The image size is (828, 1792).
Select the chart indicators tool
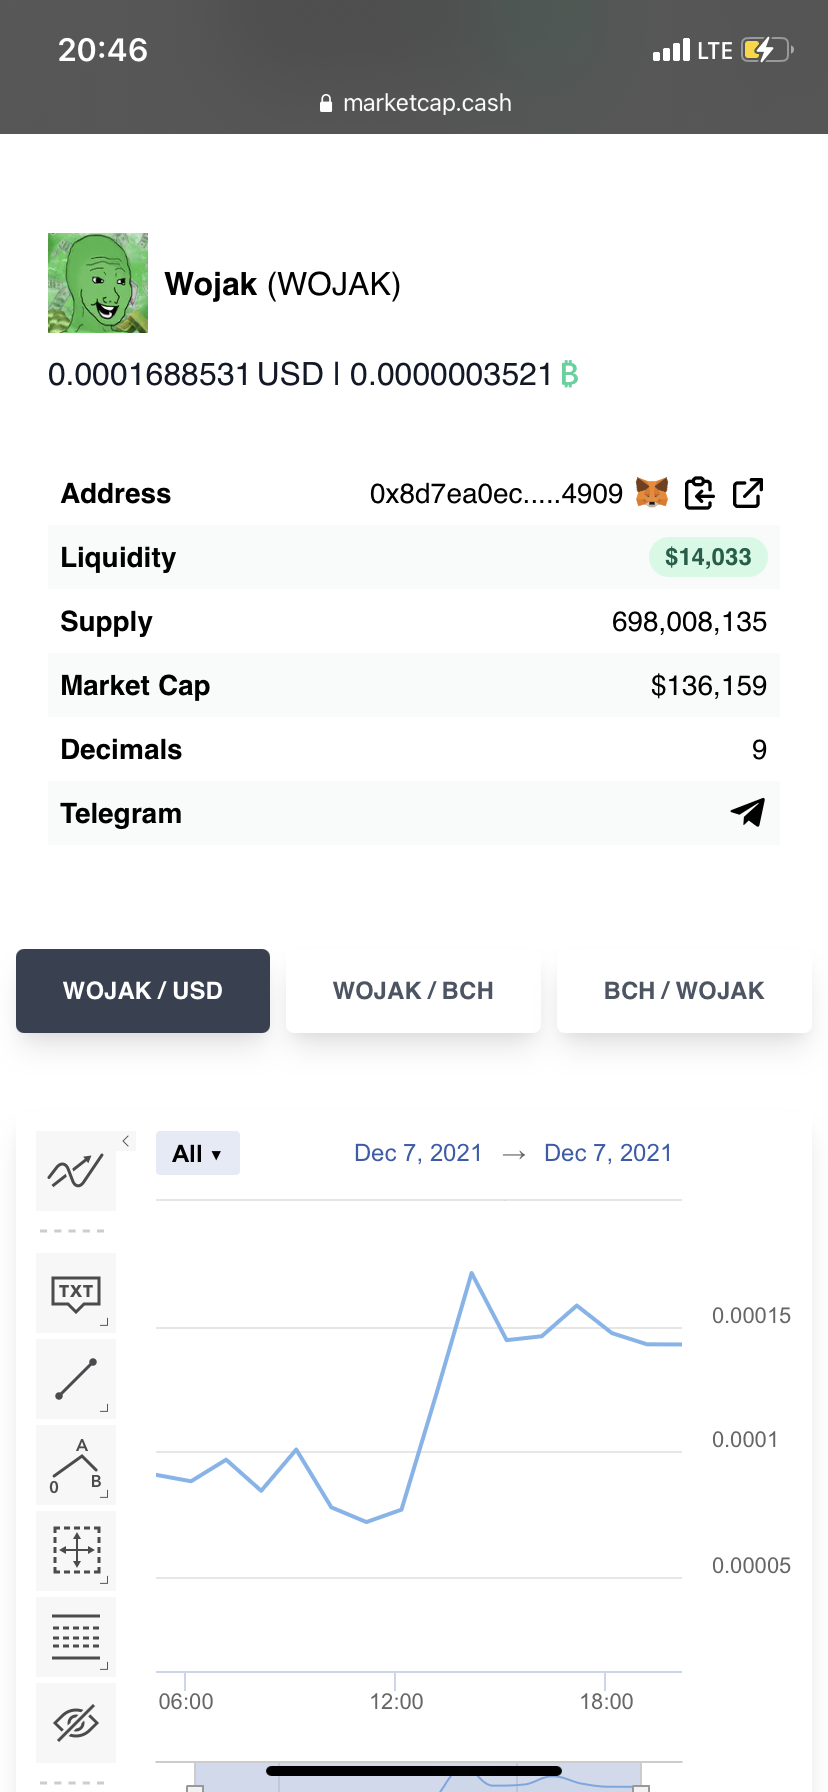76,1171
